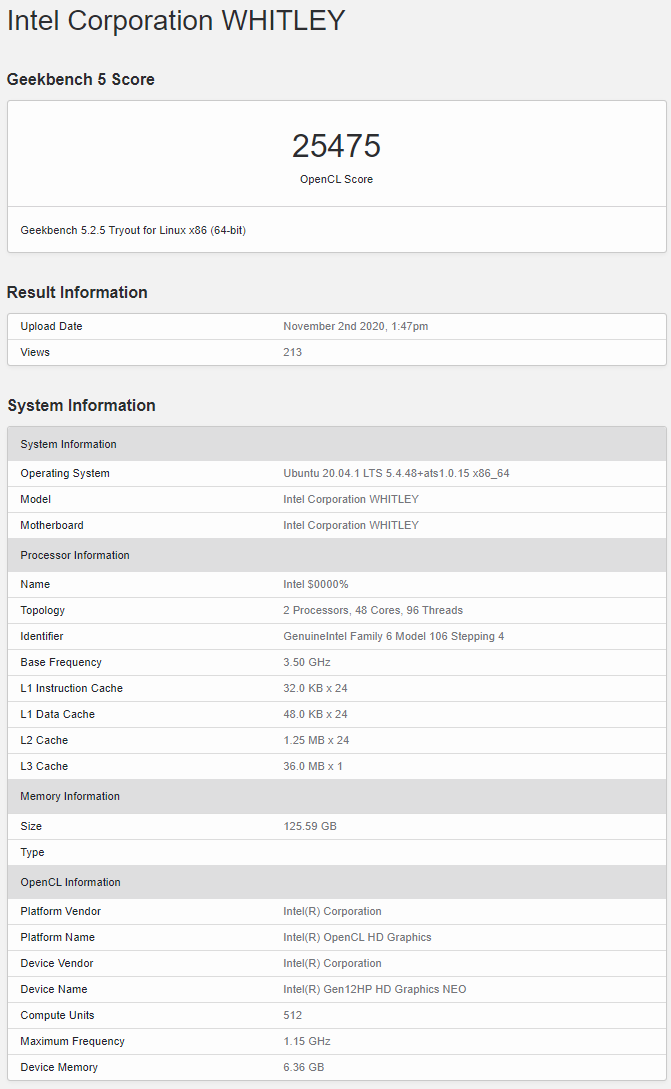Select the '36.0 MB x 1' value
This screenshot has width=671, height=1089.
(x=313, y=766)
